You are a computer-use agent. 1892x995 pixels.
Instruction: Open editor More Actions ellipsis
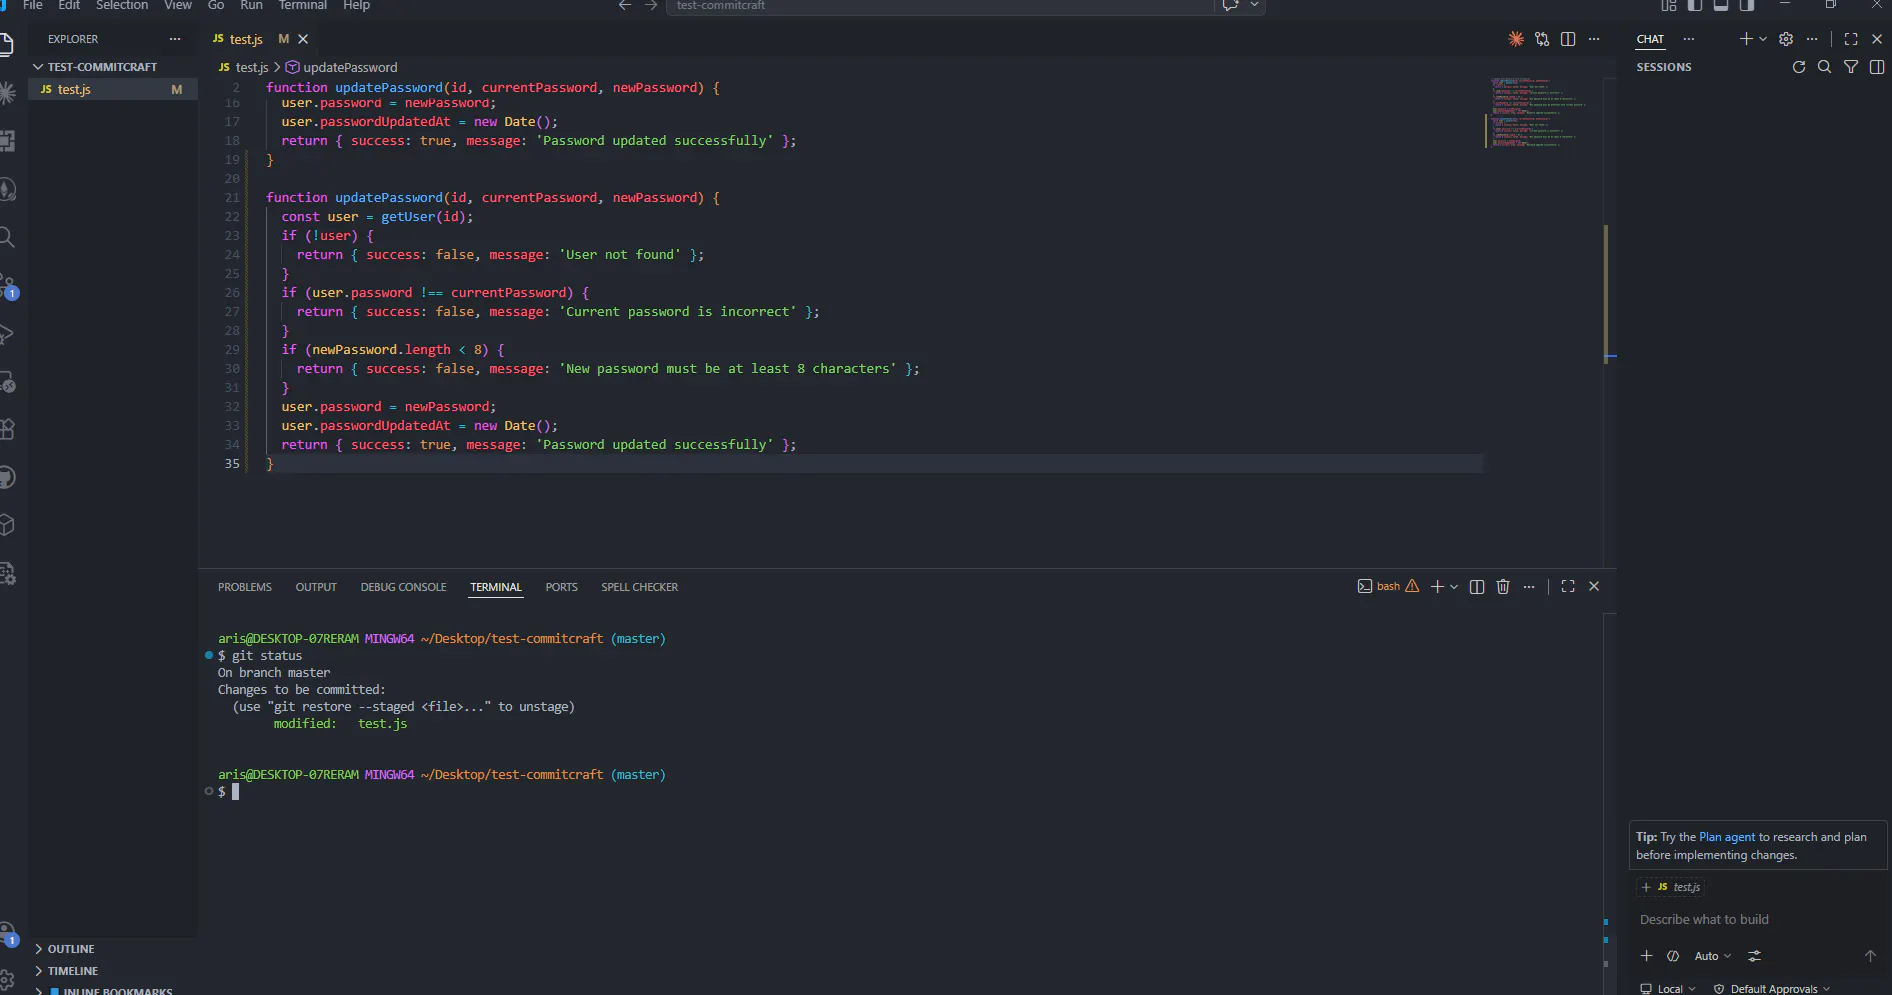[x=1594, y=39]
